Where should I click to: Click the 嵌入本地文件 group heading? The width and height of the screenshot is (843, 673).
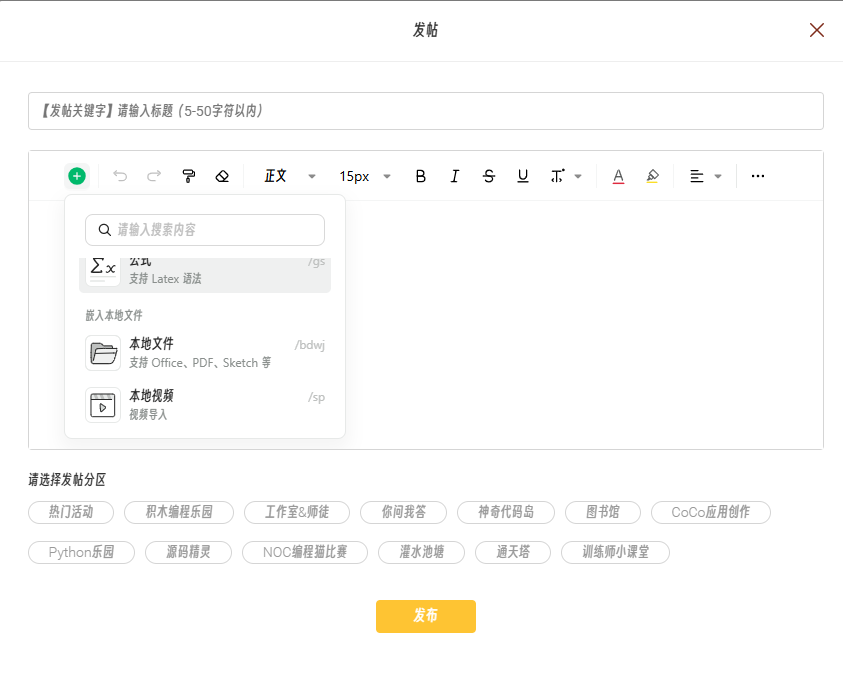pos(114,316)
